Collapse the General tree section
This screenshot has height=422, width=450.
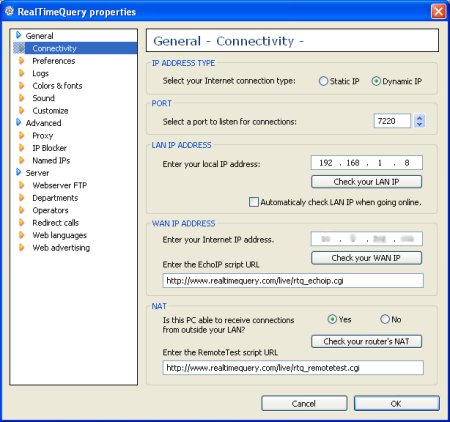19,35
